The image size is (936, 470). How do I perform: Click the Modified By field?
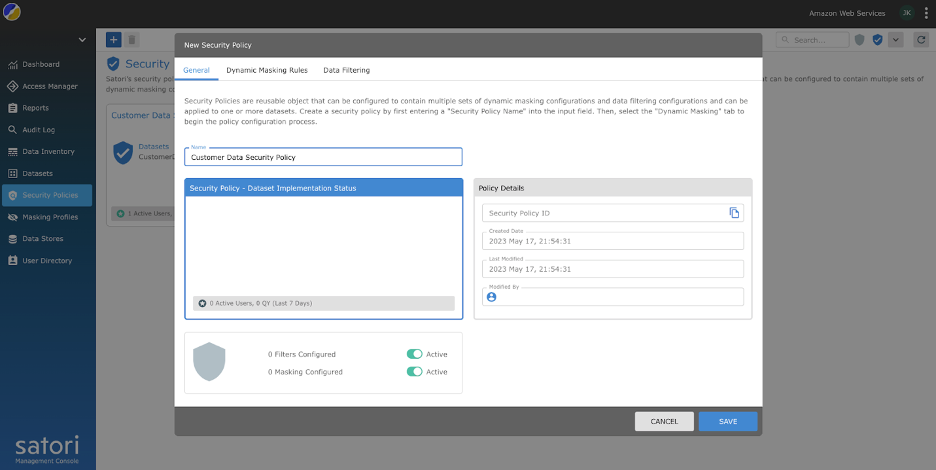pos(612,297)
